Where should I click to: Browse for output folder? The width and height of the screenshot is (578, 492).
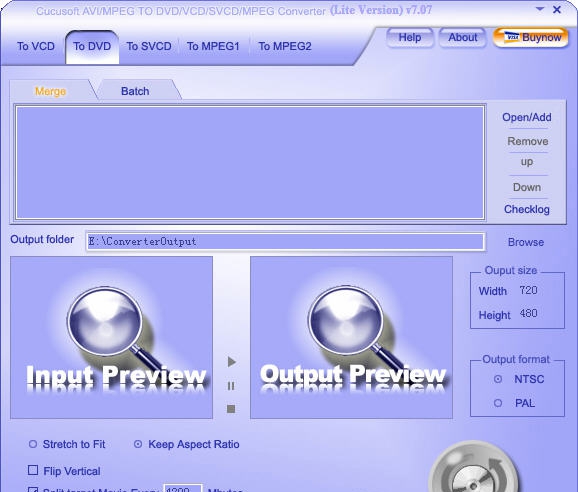coord(526,242)
